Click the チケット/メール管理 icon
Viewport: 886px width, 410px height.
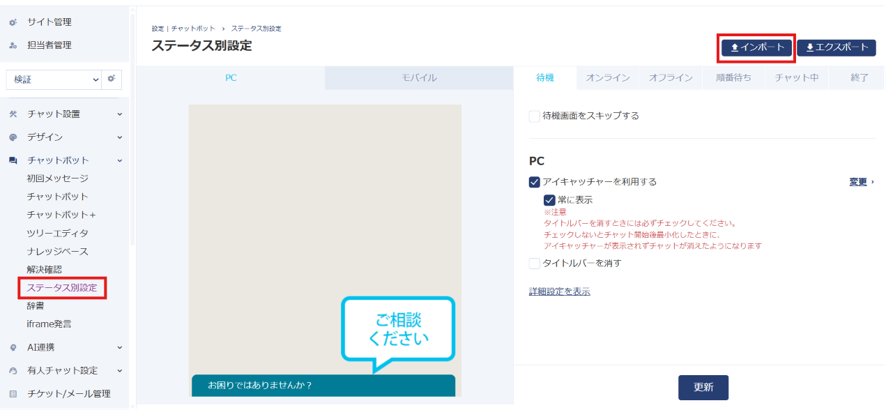coord(14,394)
